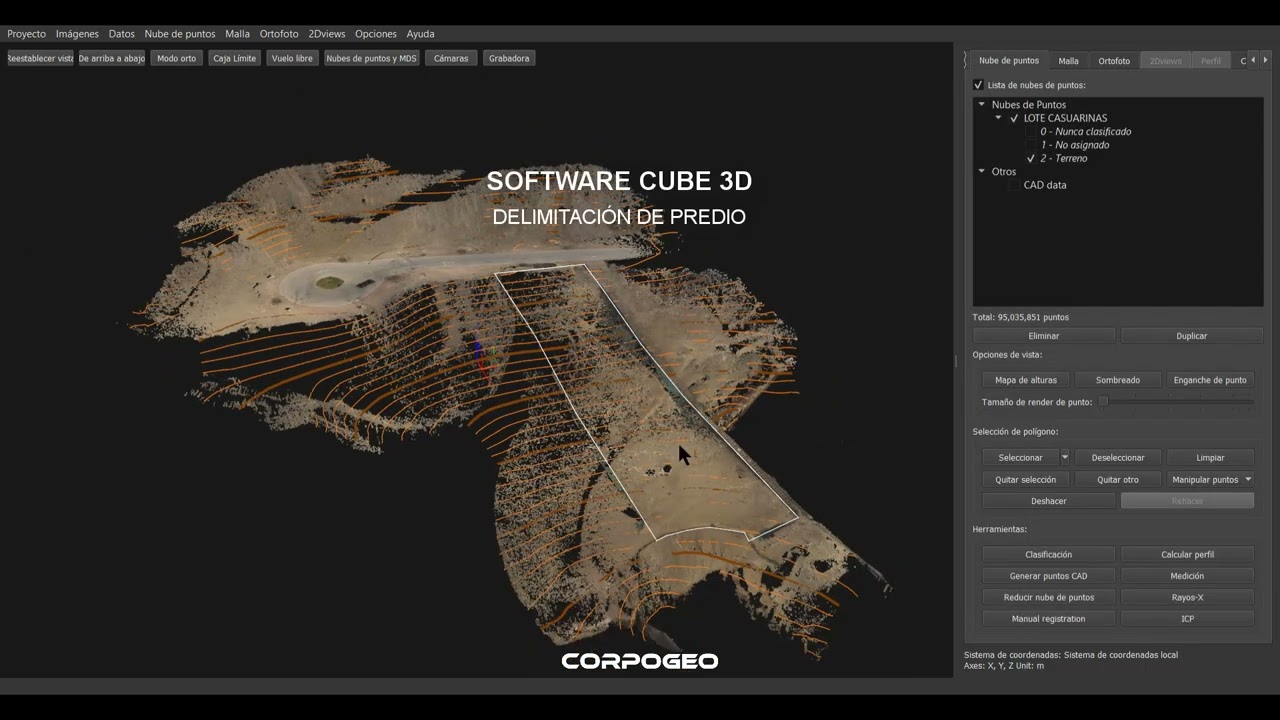The height and width of the screenshot is (720, 1280).
Task: Switch to the Malla panel tab
Action: tap(1068, 61)
